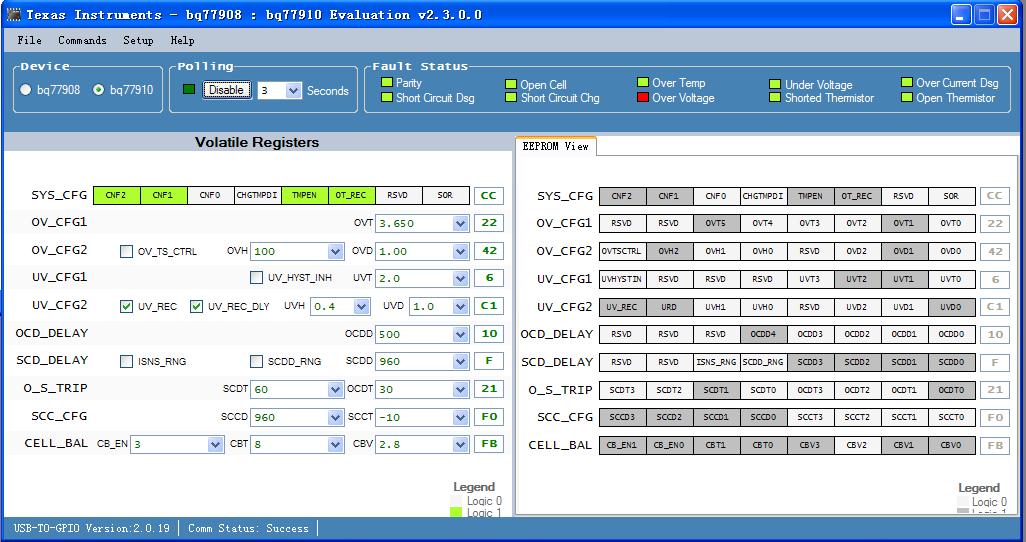1026x542 pixels.
Task: Toggle the ISNS_RNG checkbox
Action: [x=127, y=361]
